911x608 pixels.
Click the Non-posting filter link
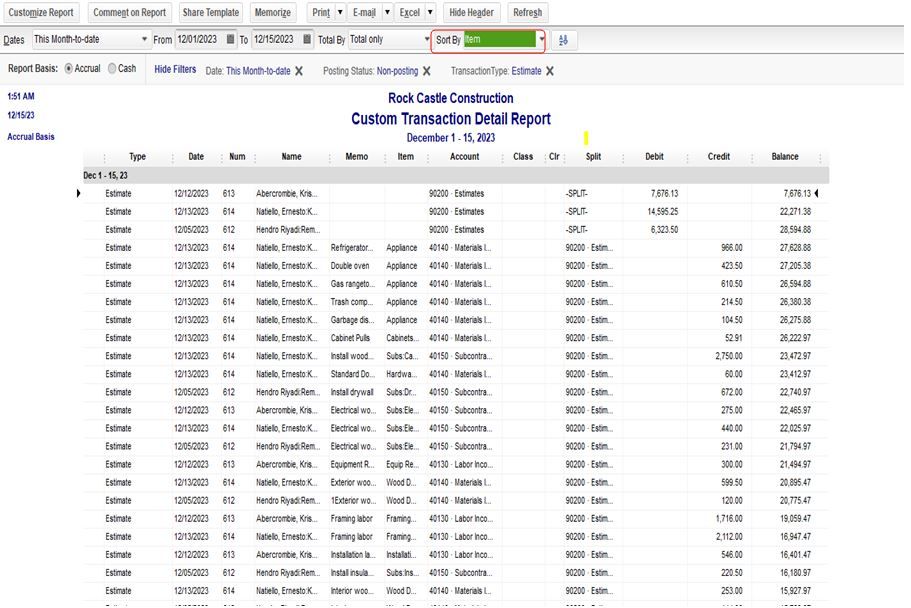click(397, 71)
